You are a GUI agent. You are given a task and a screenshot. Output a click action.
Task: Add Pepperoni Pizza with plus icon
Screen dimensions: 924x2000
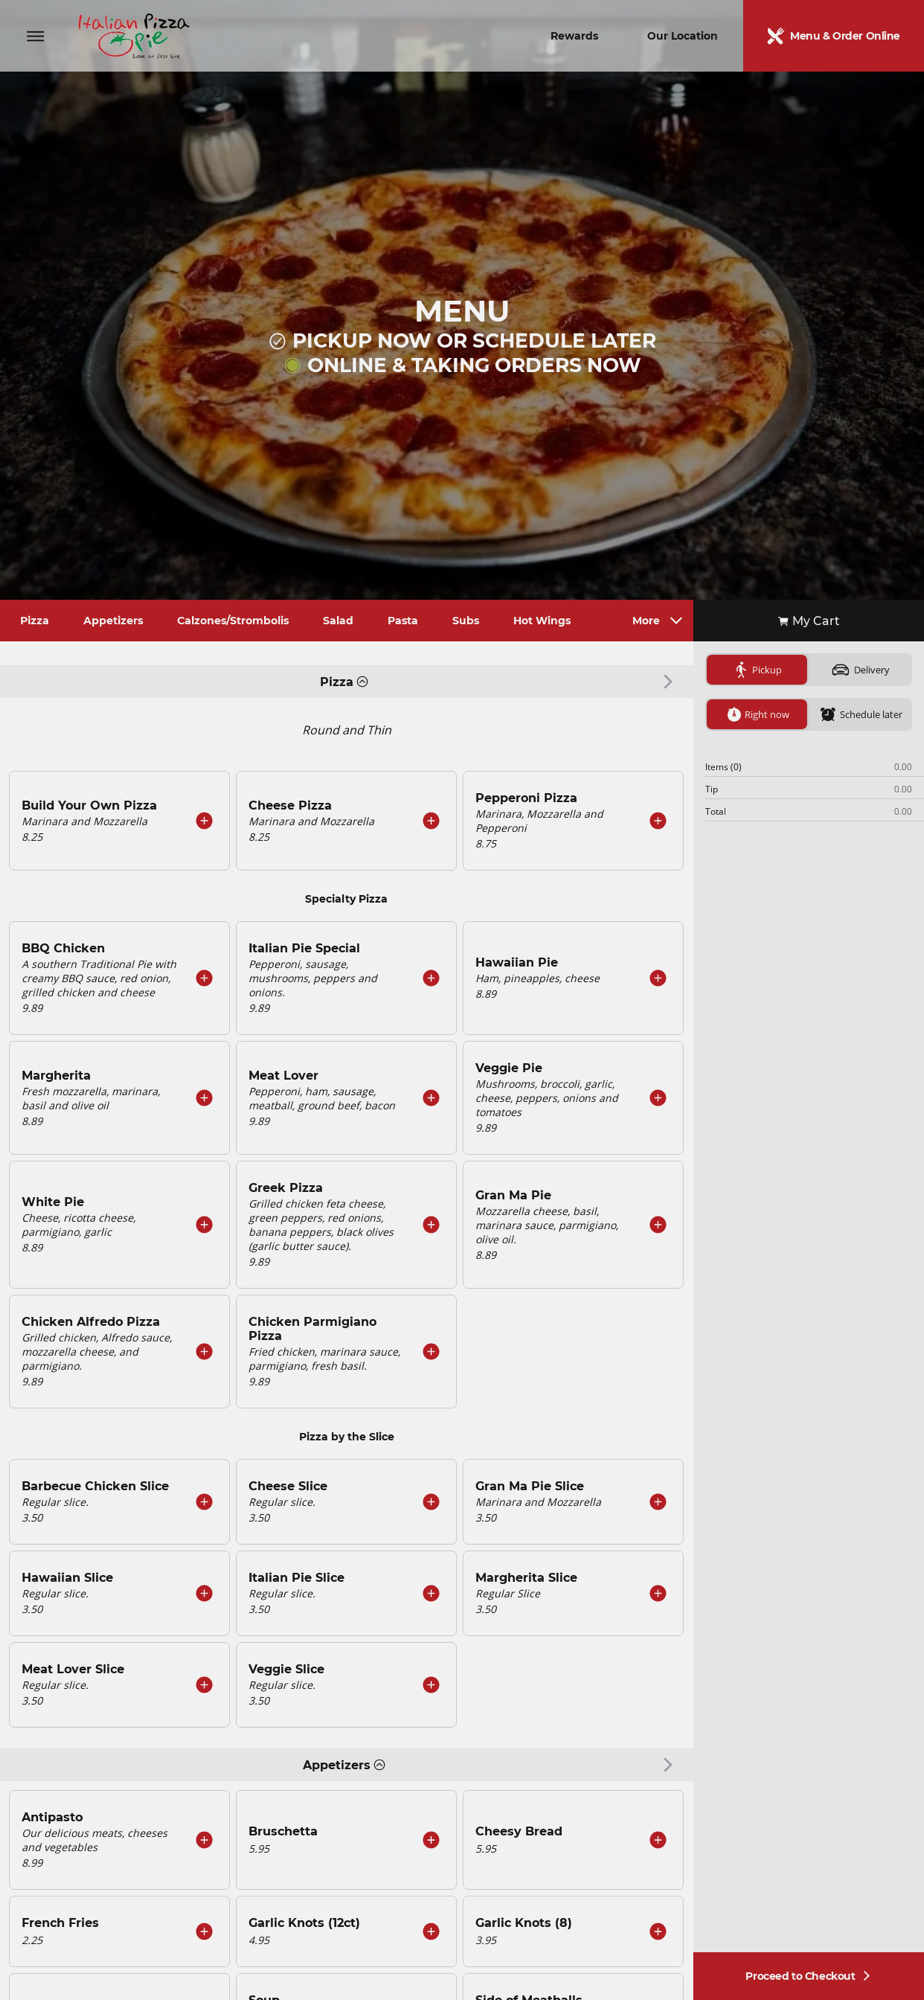click(658, 821)
